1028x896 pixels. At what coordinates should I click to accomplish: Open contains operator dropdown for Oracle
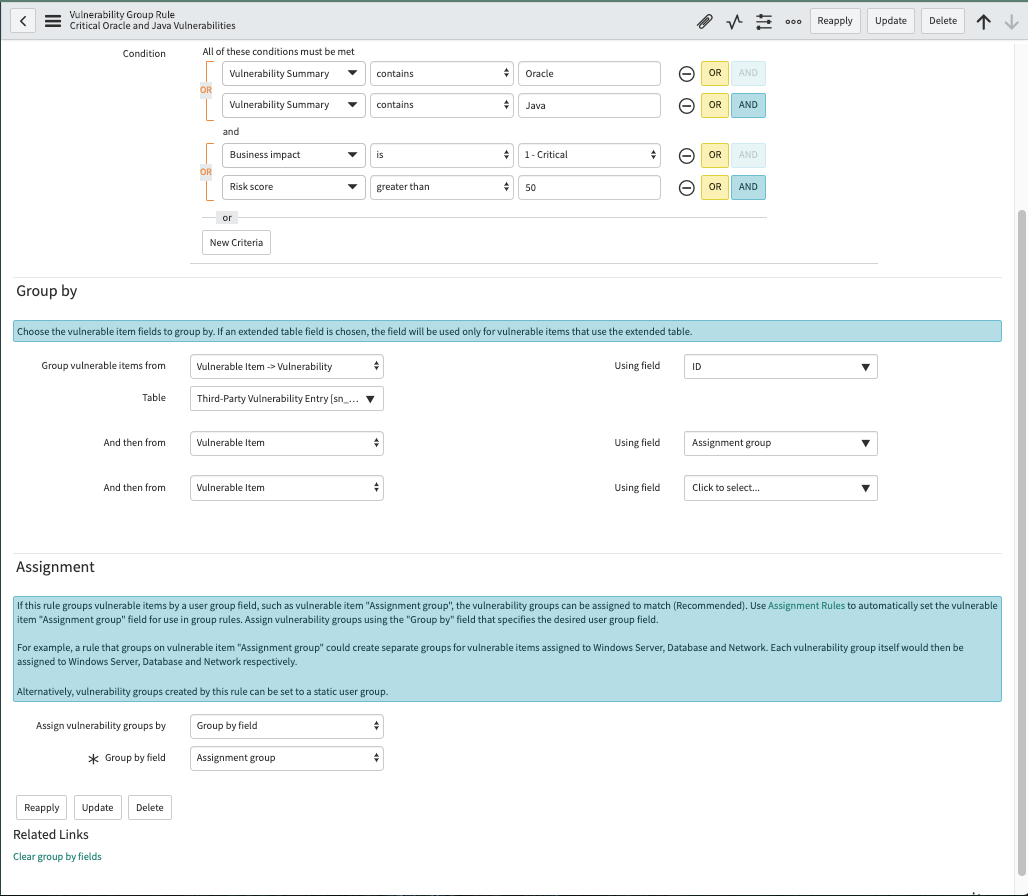(x=441, y=73)
